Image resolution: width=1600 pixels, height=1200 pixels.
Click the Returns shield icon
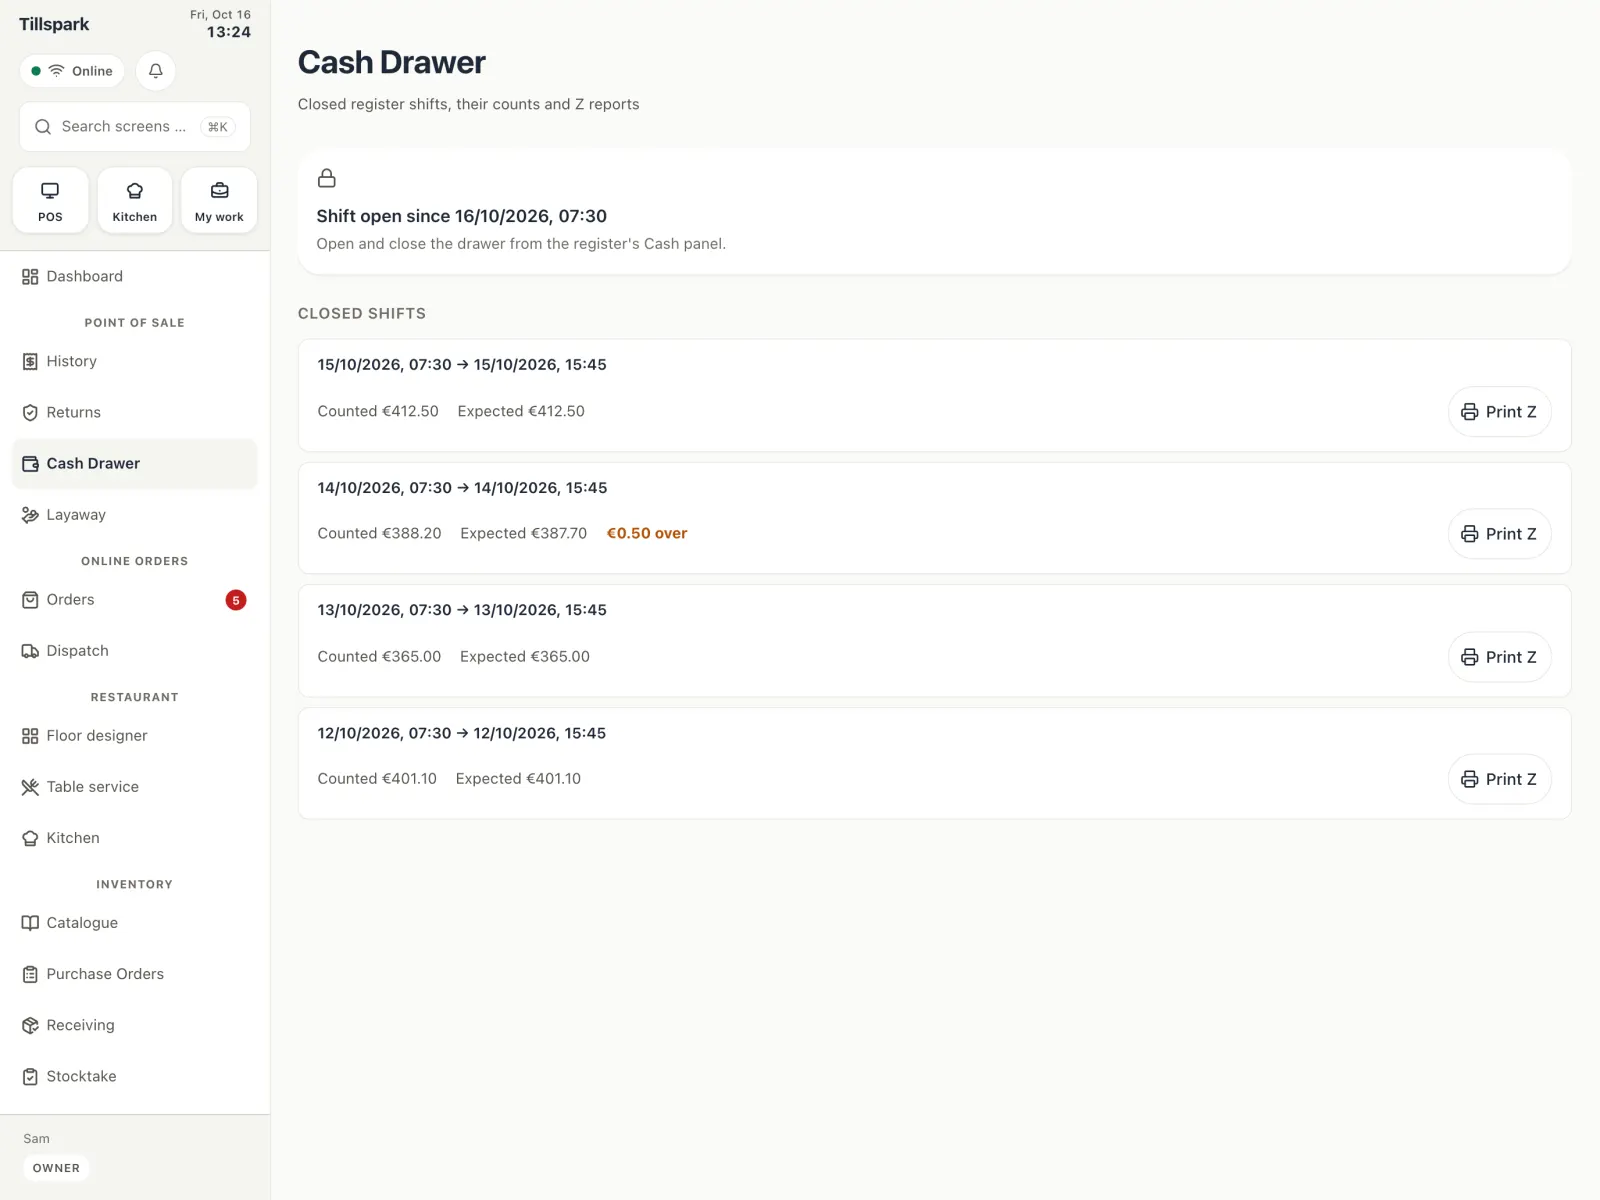[x=30, y=413]
